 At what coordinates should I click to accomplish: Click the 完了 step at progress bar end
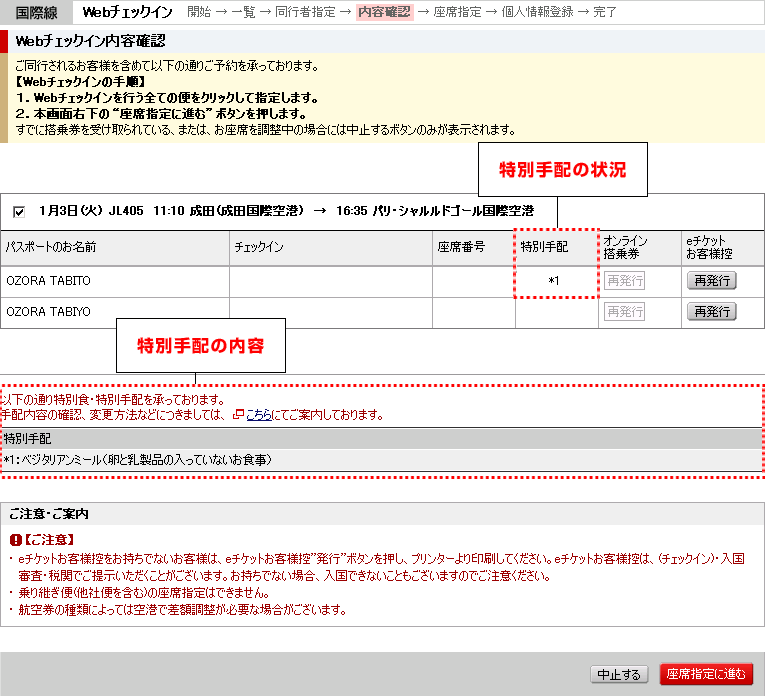(604, 12)
